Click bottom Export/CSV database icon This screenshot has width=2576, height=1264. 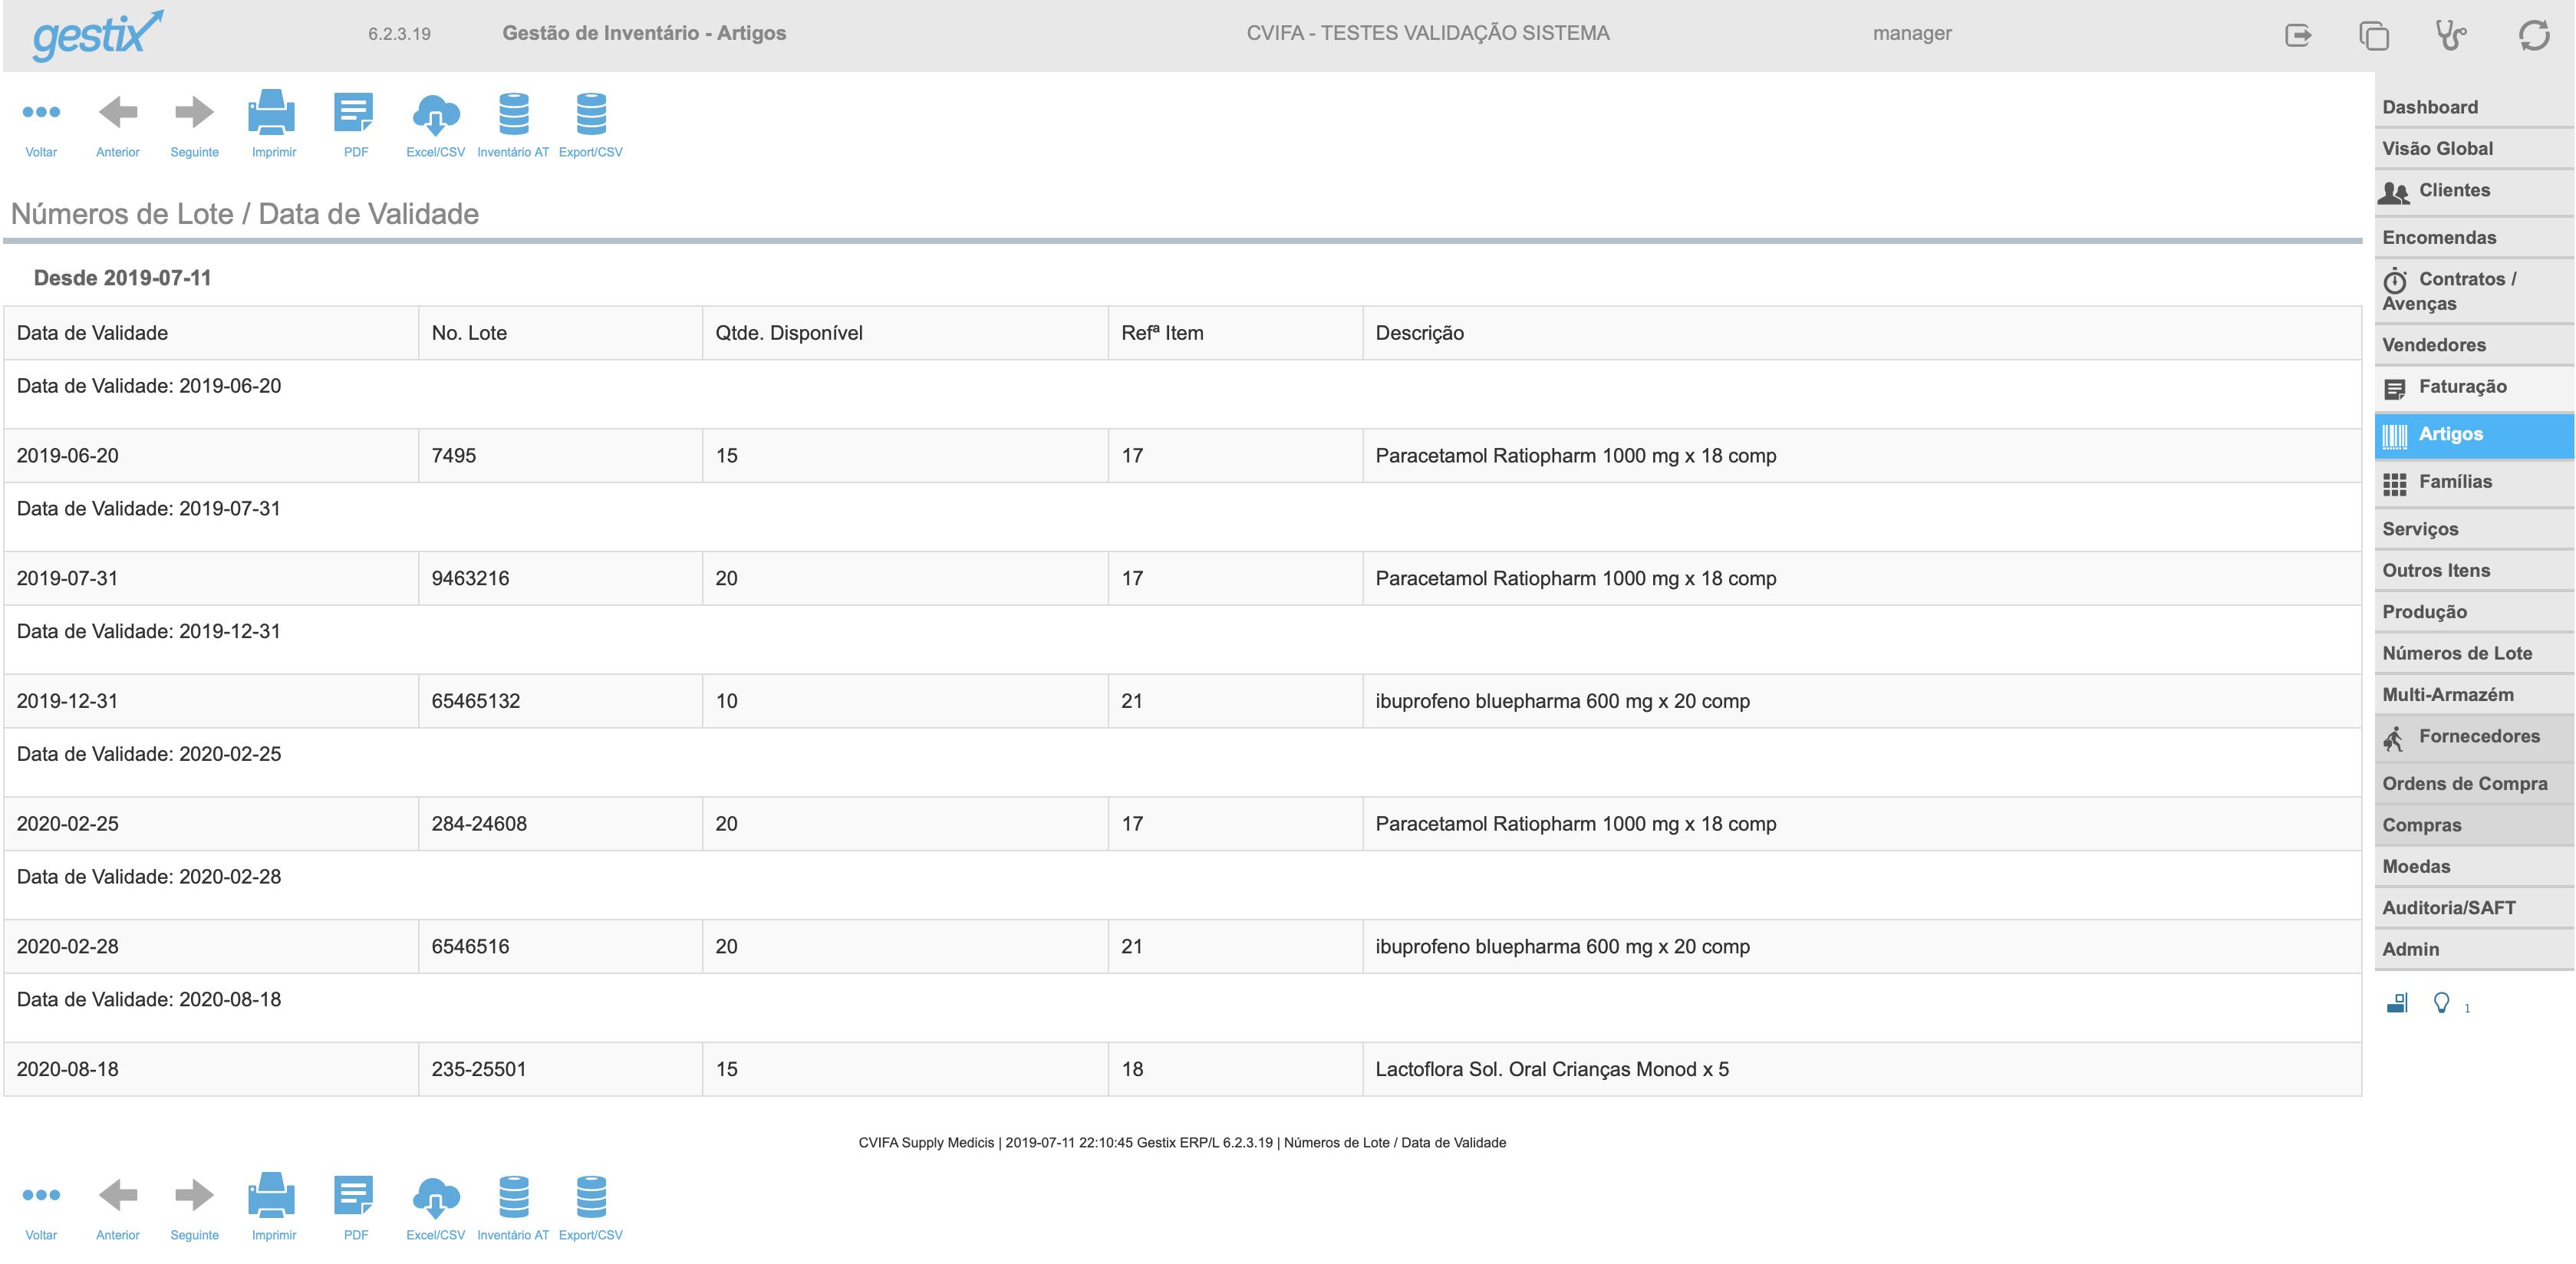tap(591, 1197)
